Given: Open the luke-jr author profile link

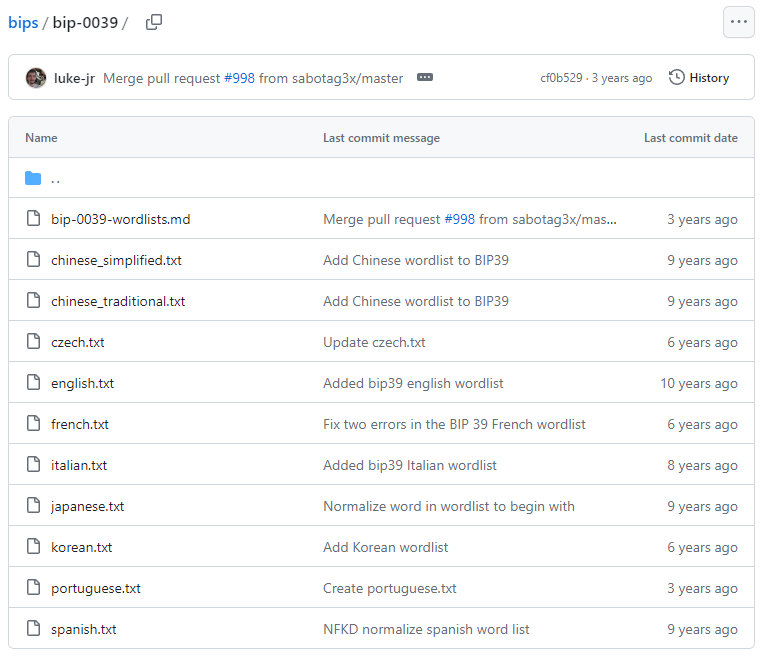Looking at the screenshot, I should [x=75, y=78].
